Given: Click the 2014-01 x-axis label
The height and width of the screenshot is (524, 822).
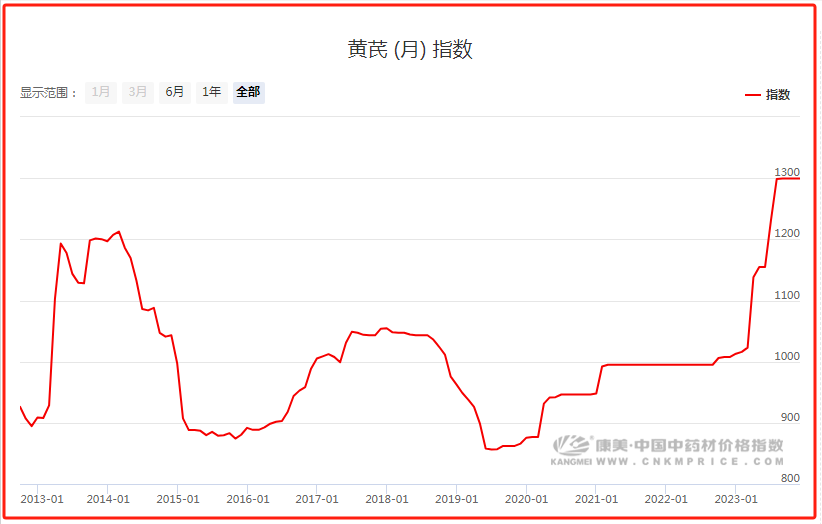Looking at the screenshot, I should [x=108, y=499].
